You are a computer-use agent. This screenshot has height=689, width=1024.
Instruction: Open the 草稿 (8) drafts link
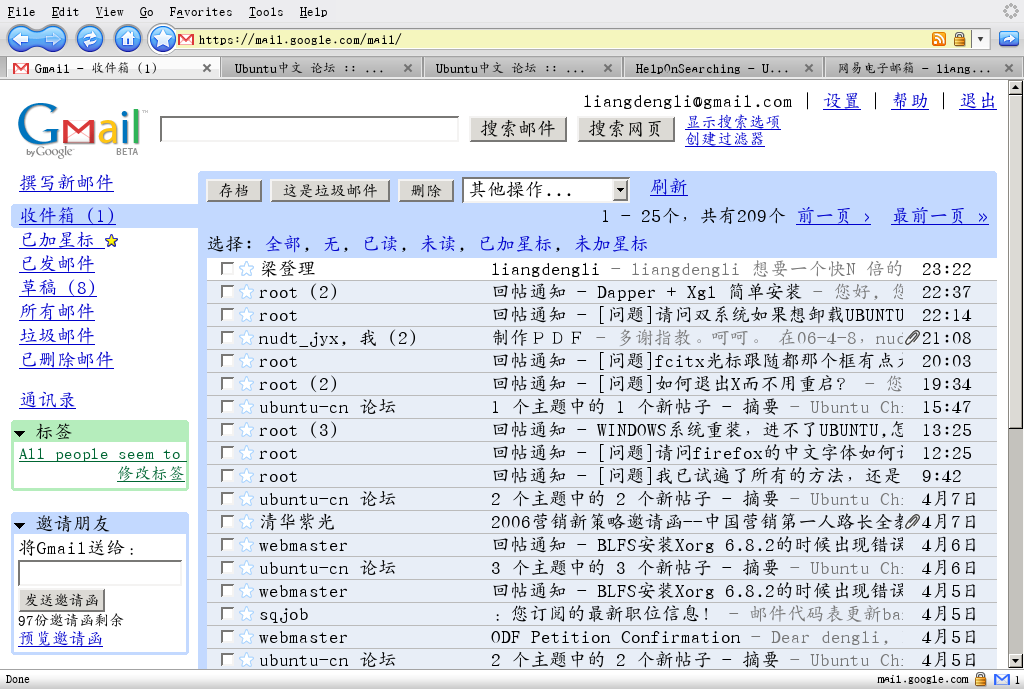(58, 287)
